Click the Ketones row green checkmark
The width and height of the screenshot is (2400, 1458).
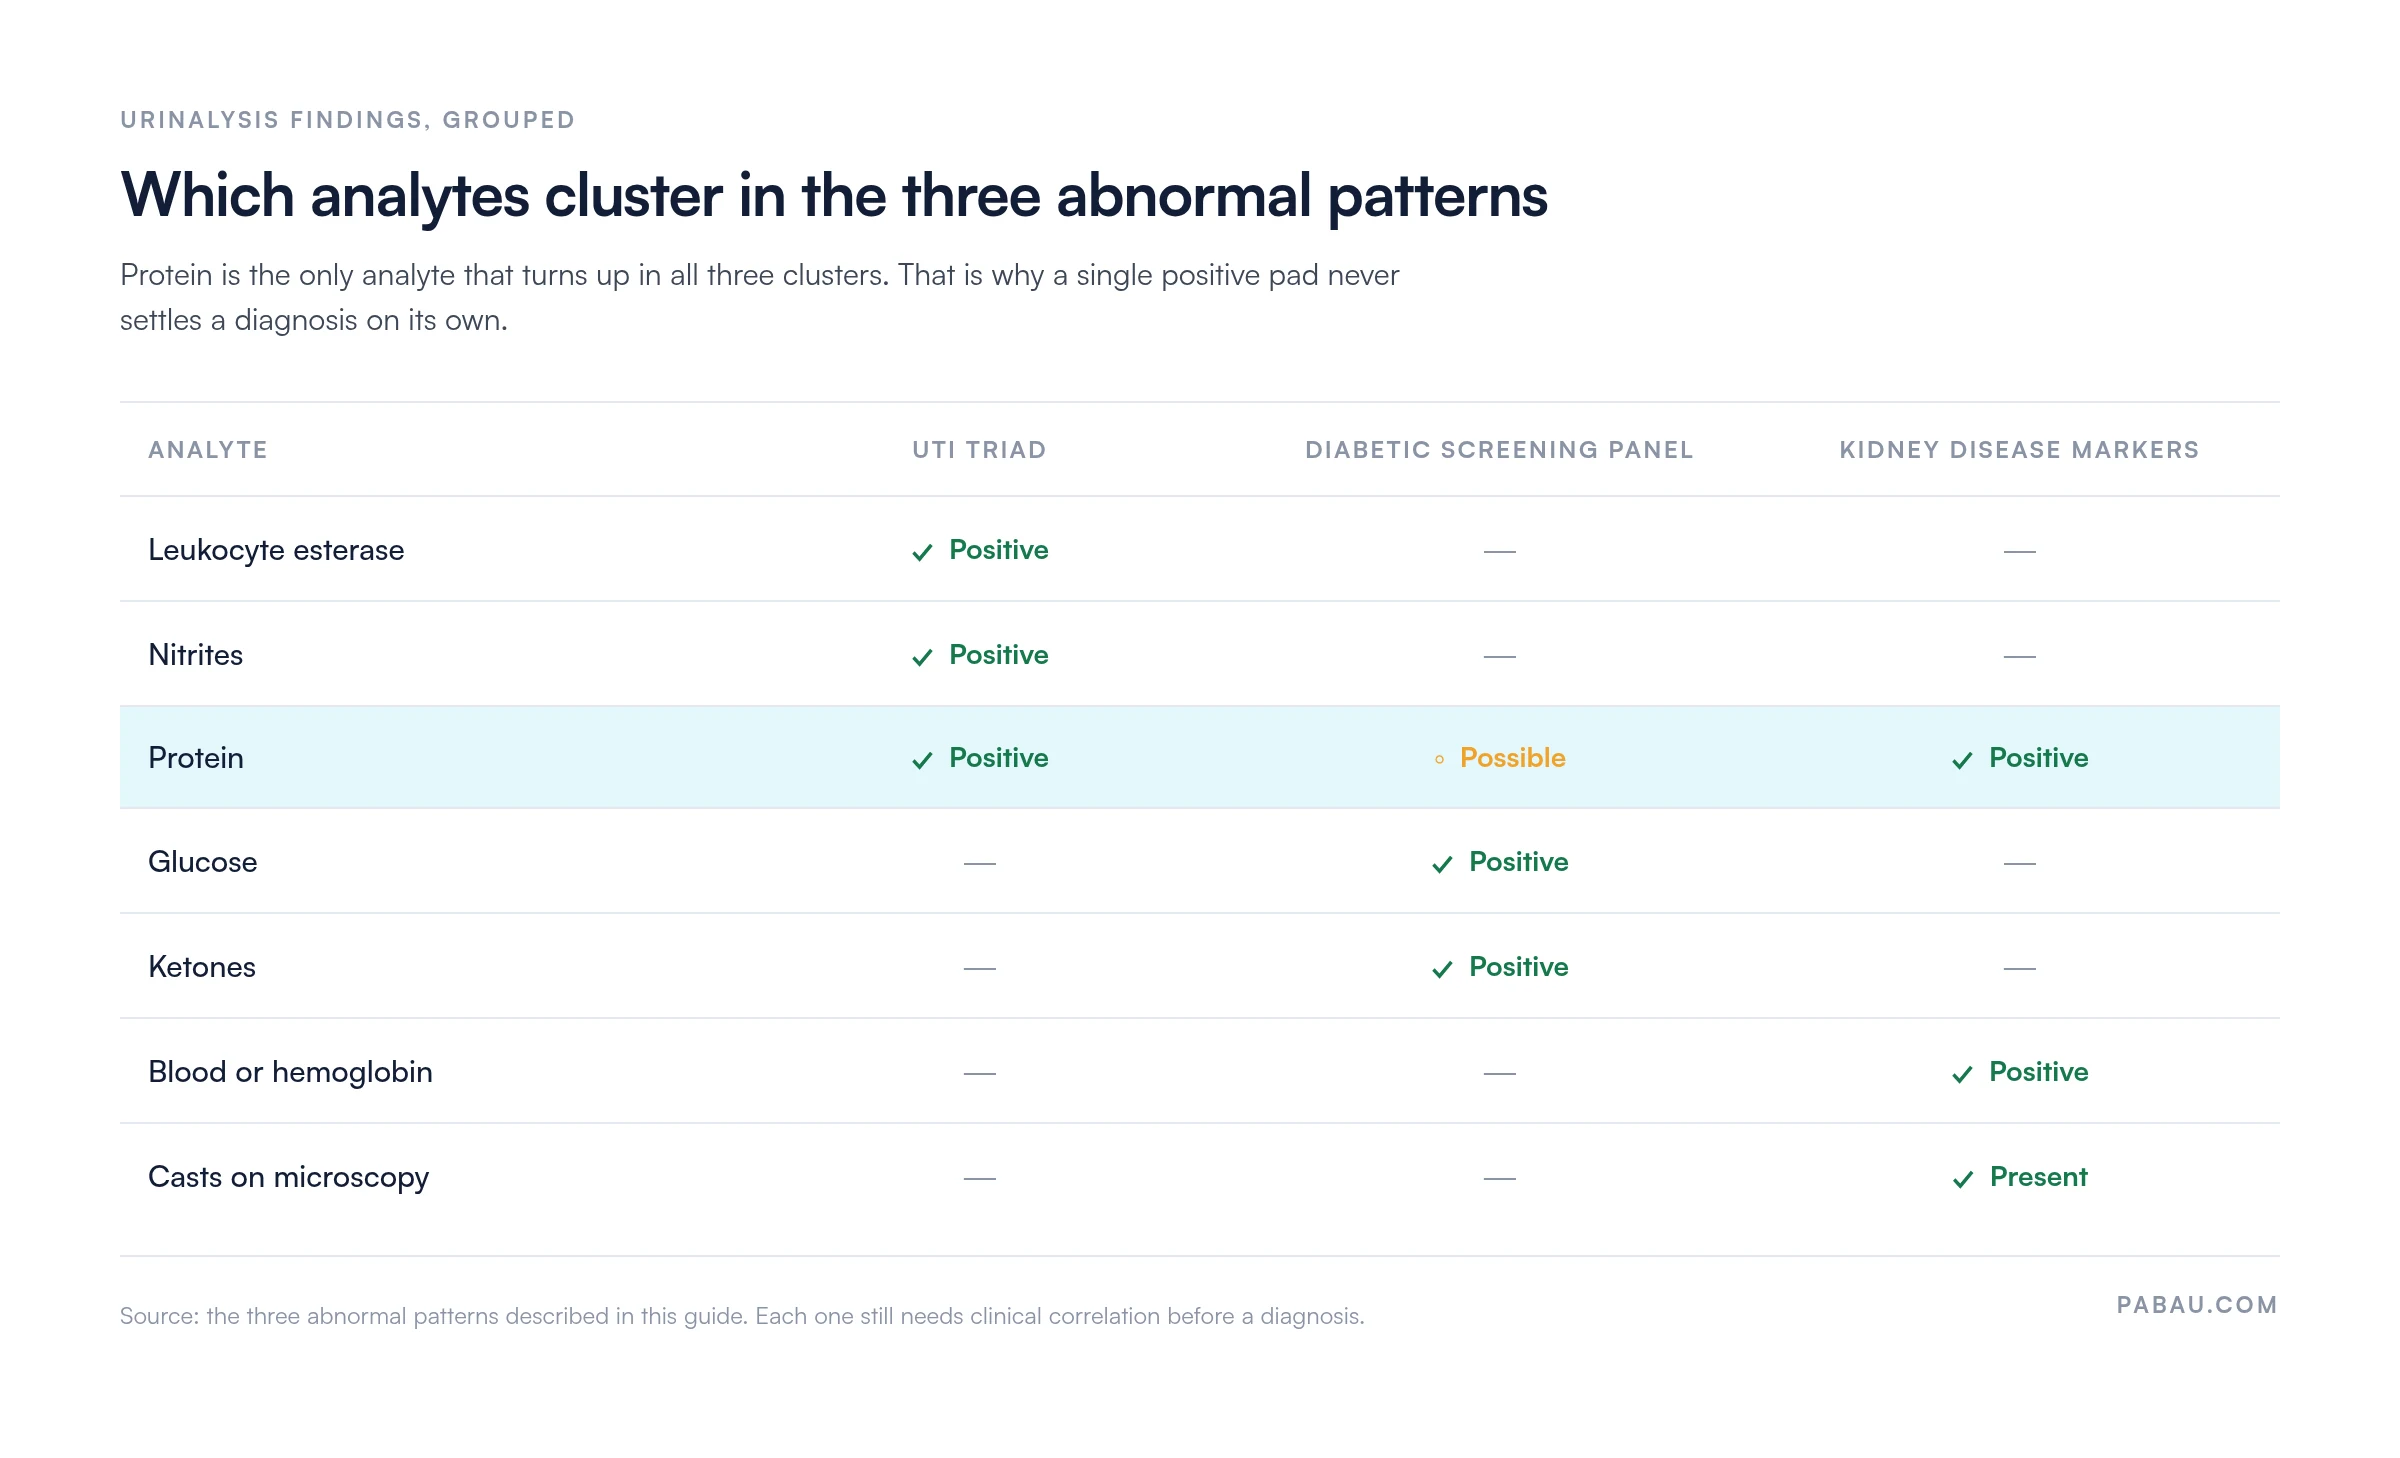click(1442, 969)
